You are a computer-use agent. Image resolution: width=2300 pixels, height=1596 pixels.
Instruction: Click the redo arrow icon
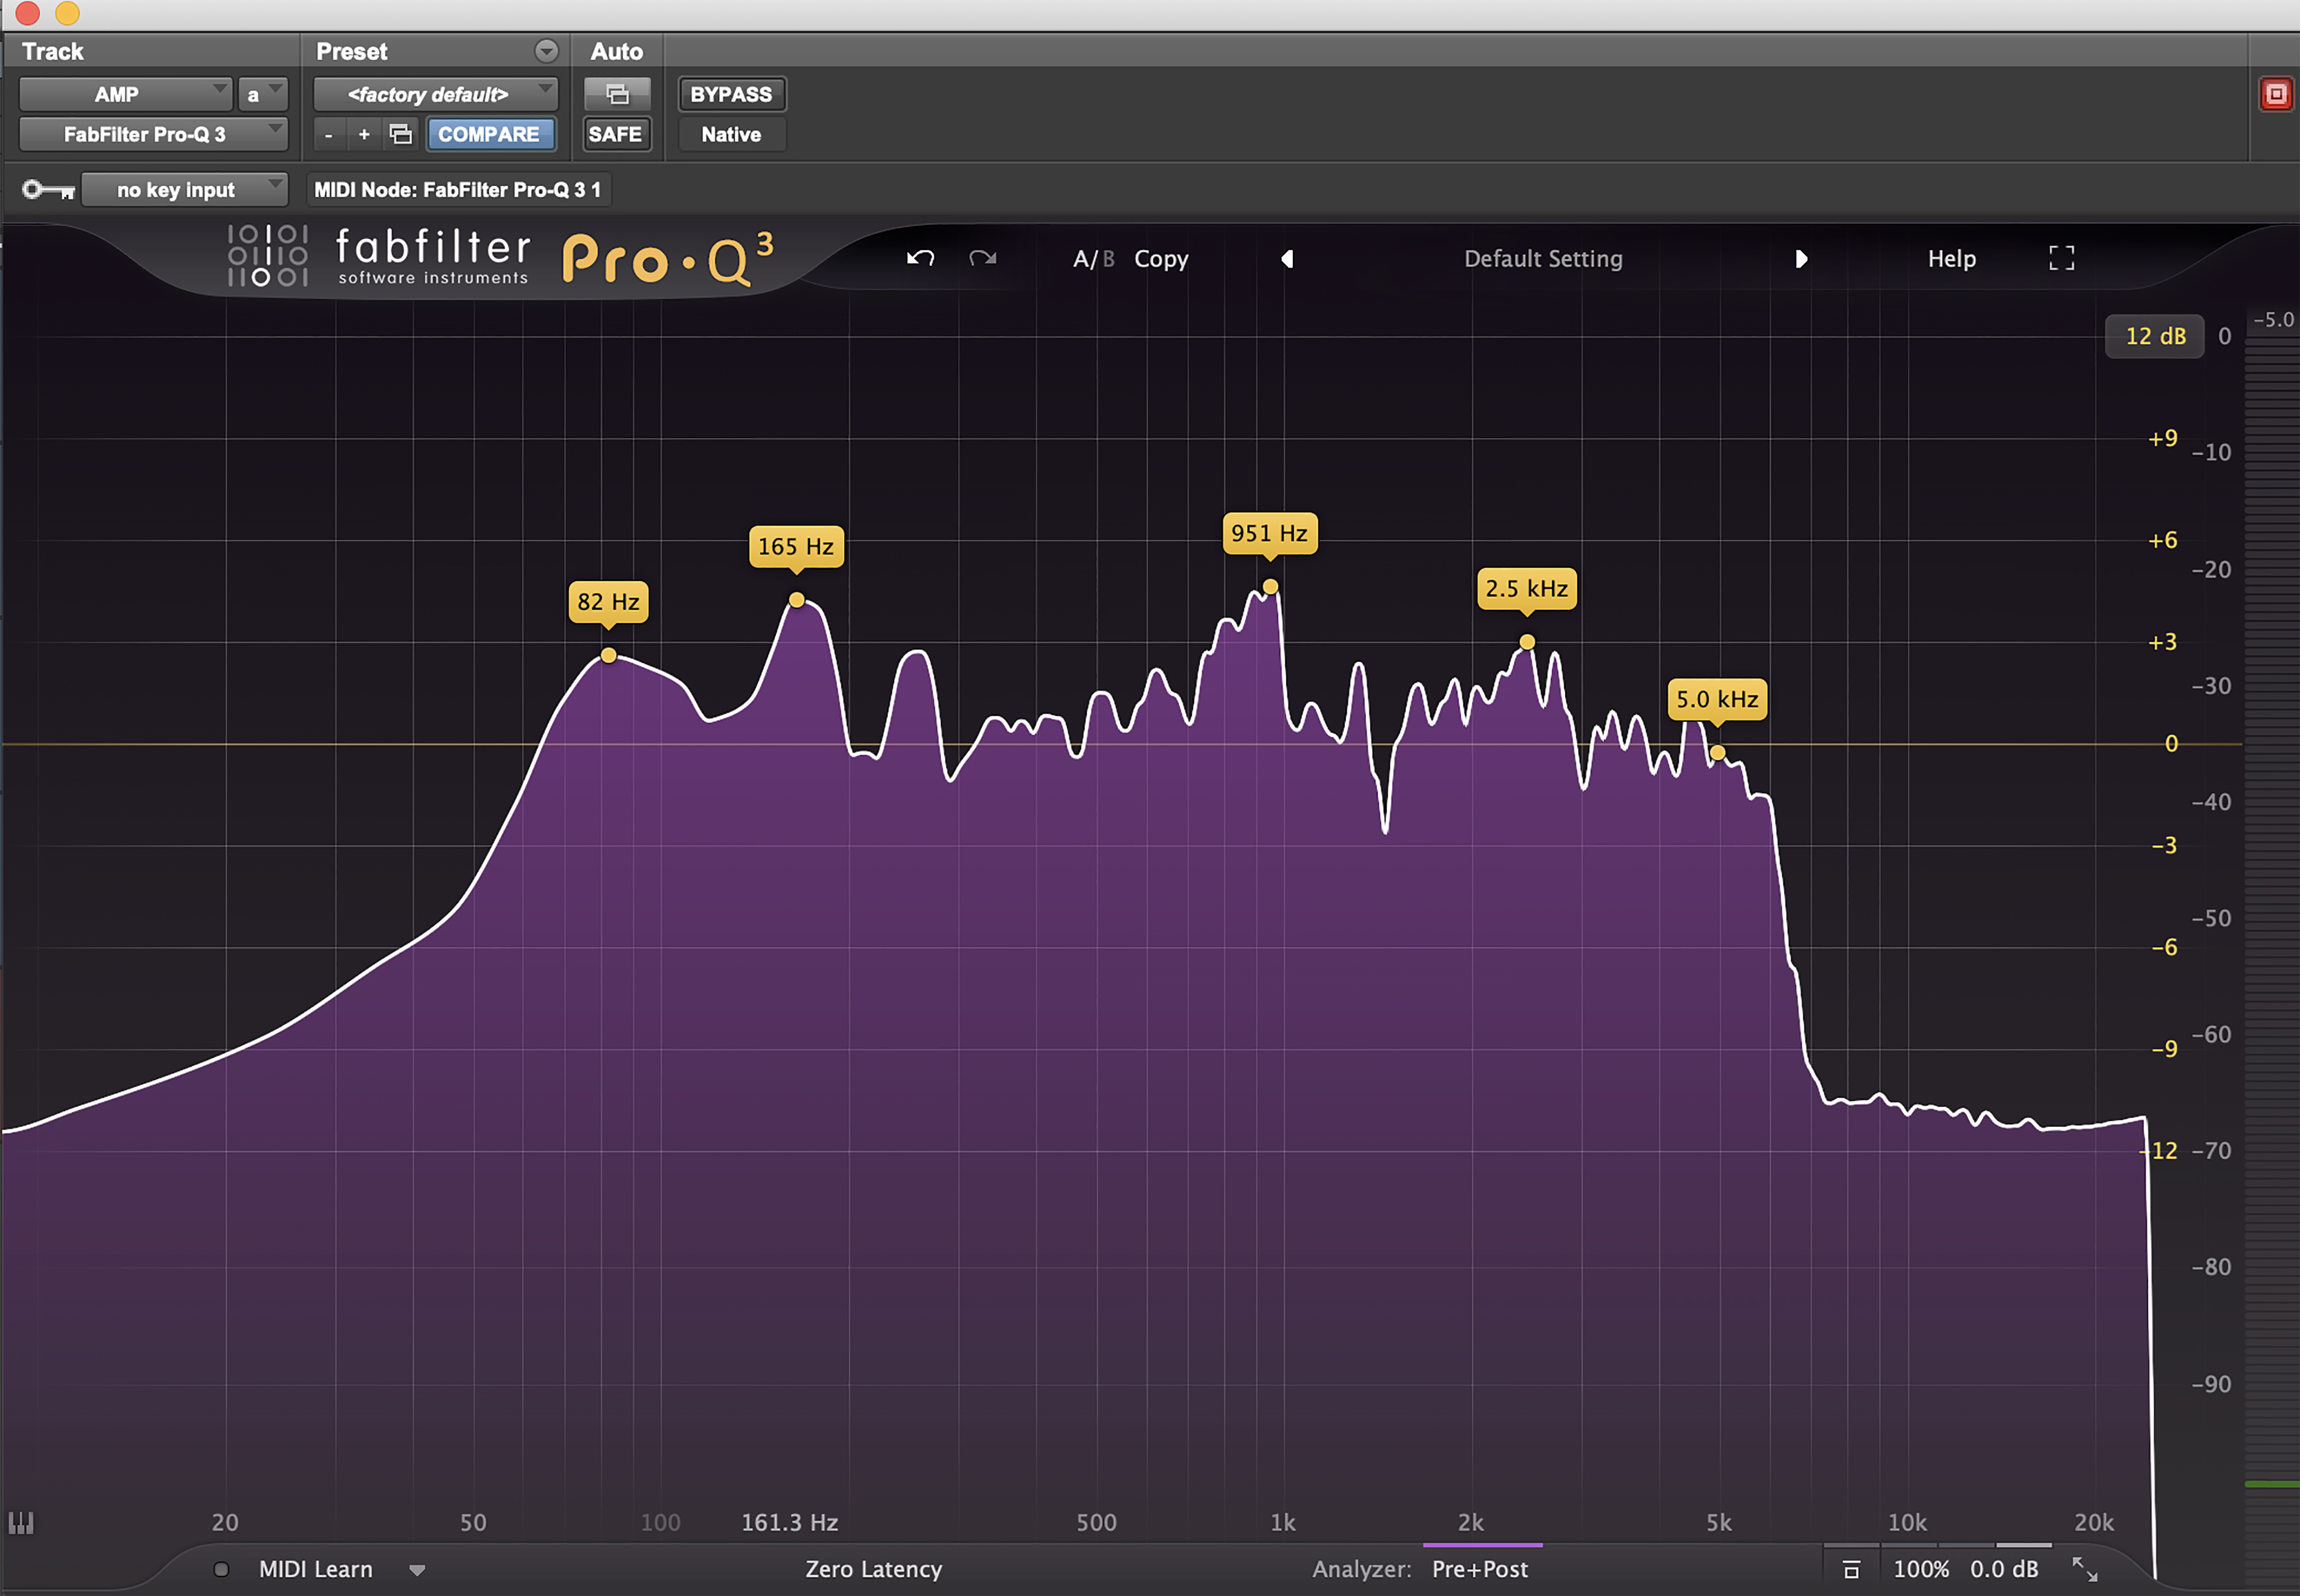pos(982,258)
